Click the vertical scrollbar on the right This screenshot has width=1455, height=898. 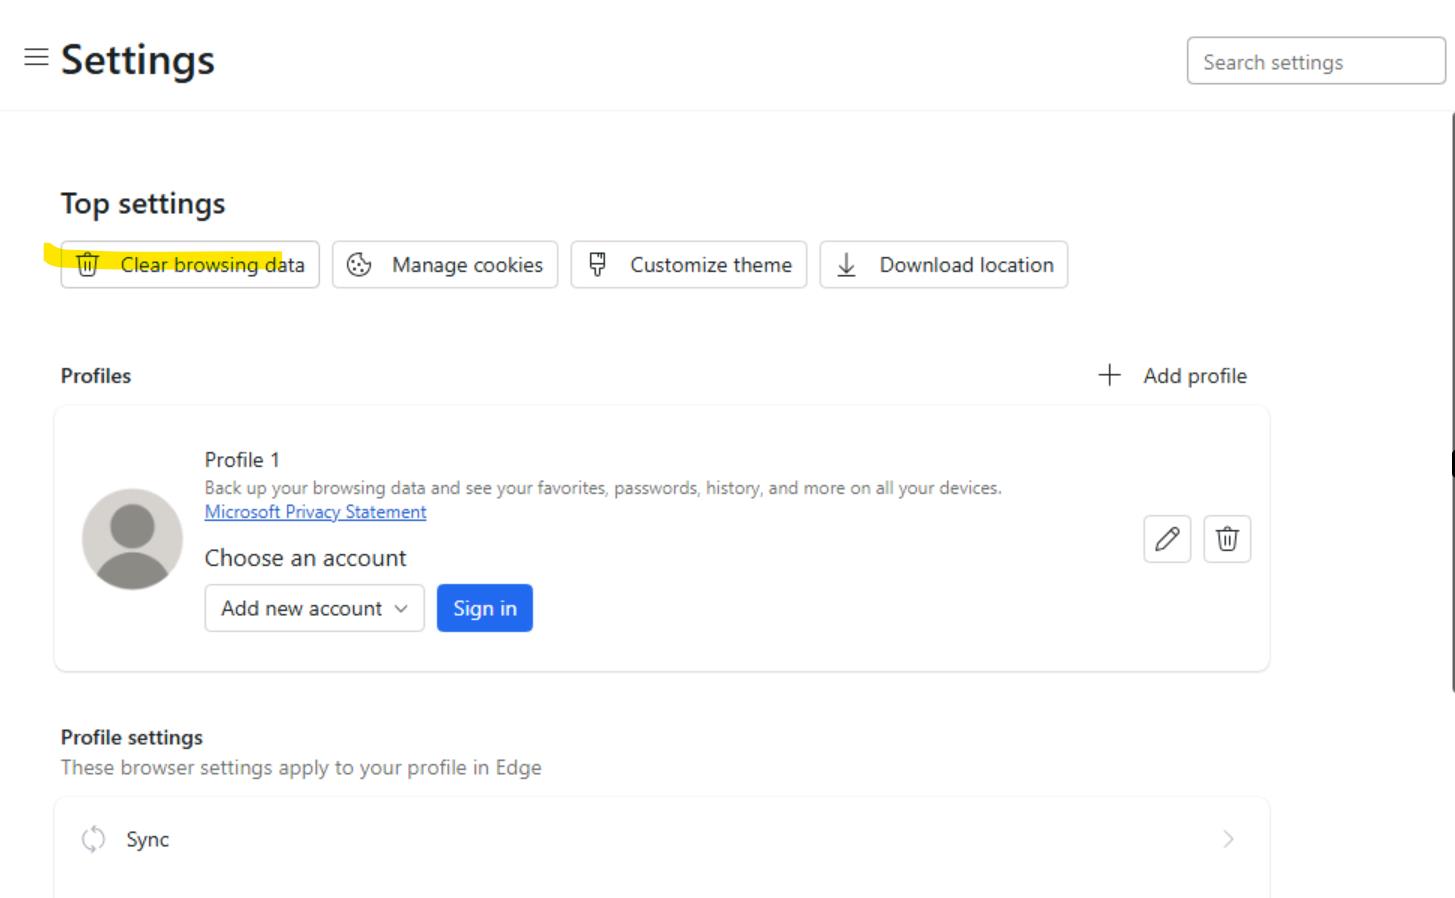pyautogui.click(x=1451, y=400)
